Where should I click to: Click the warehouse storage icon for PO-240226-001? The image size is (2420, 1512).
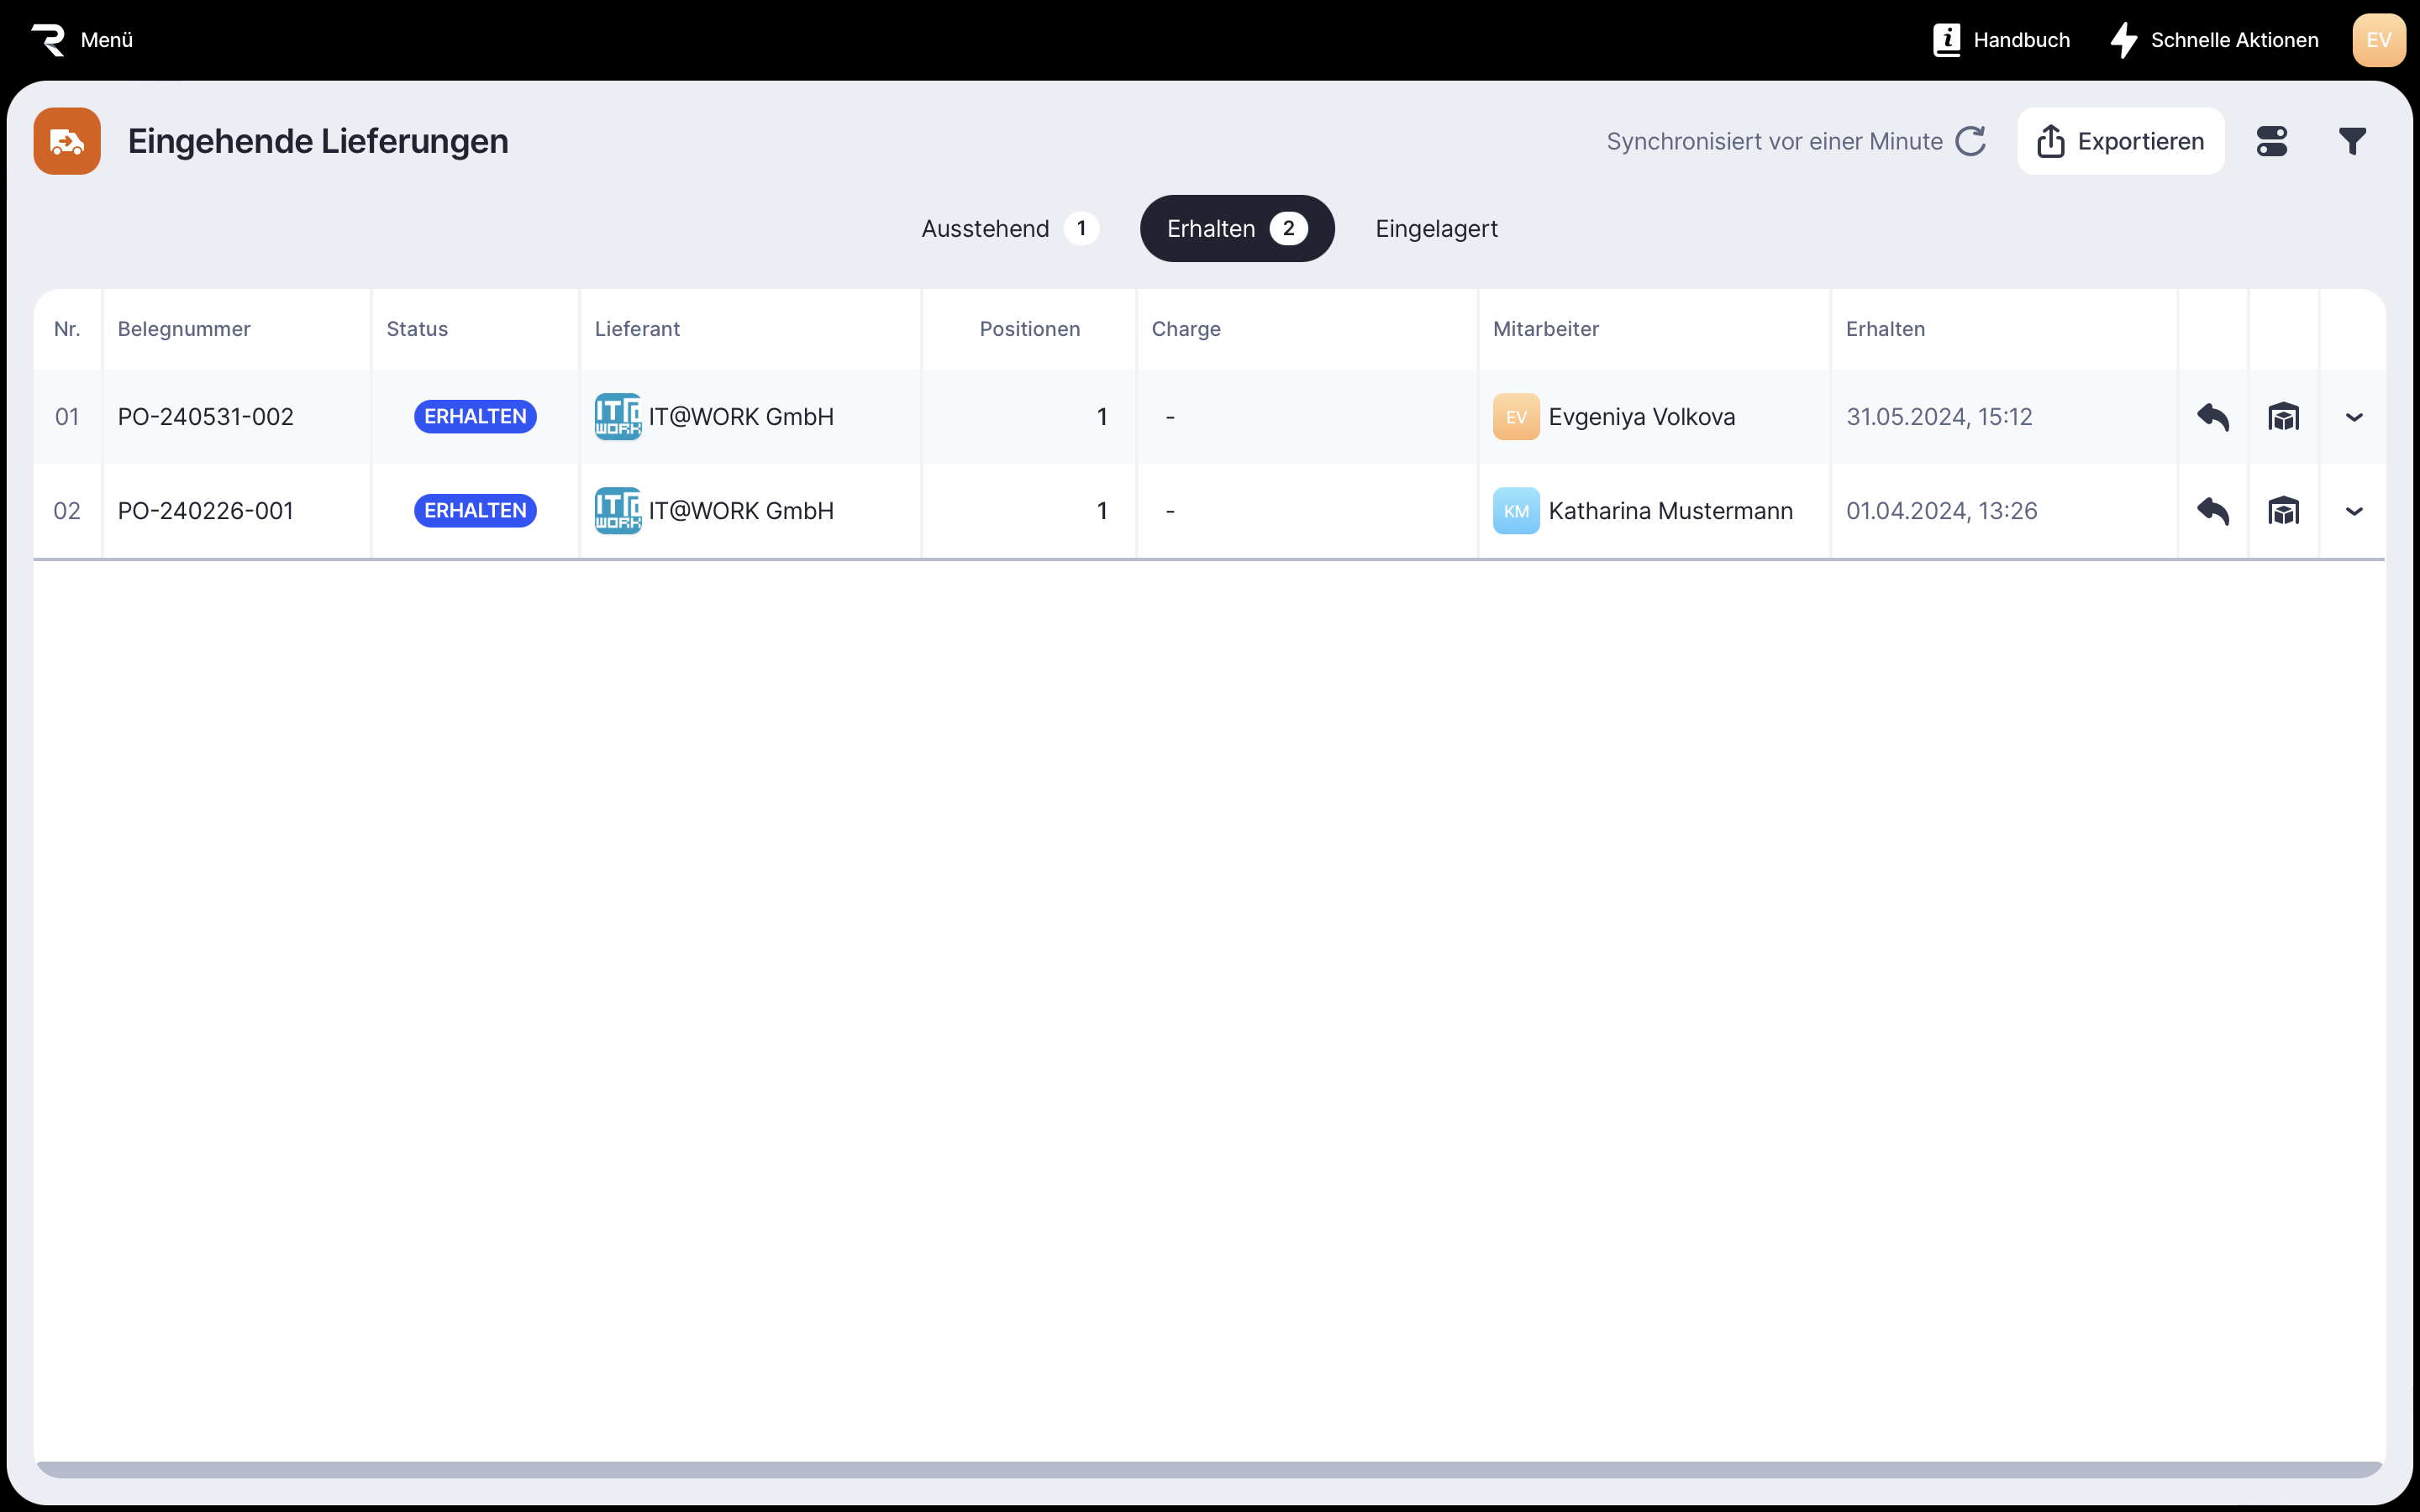click(2283, 511)
